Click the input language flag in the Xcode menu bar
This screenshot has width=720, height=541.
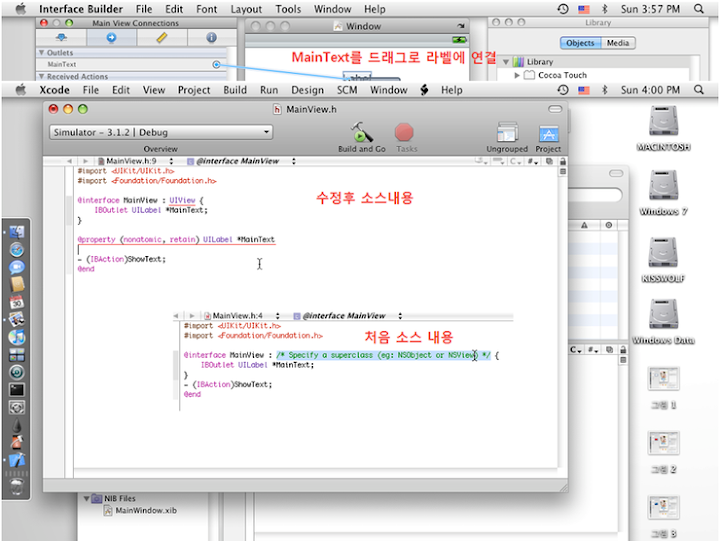pos(584,90)
